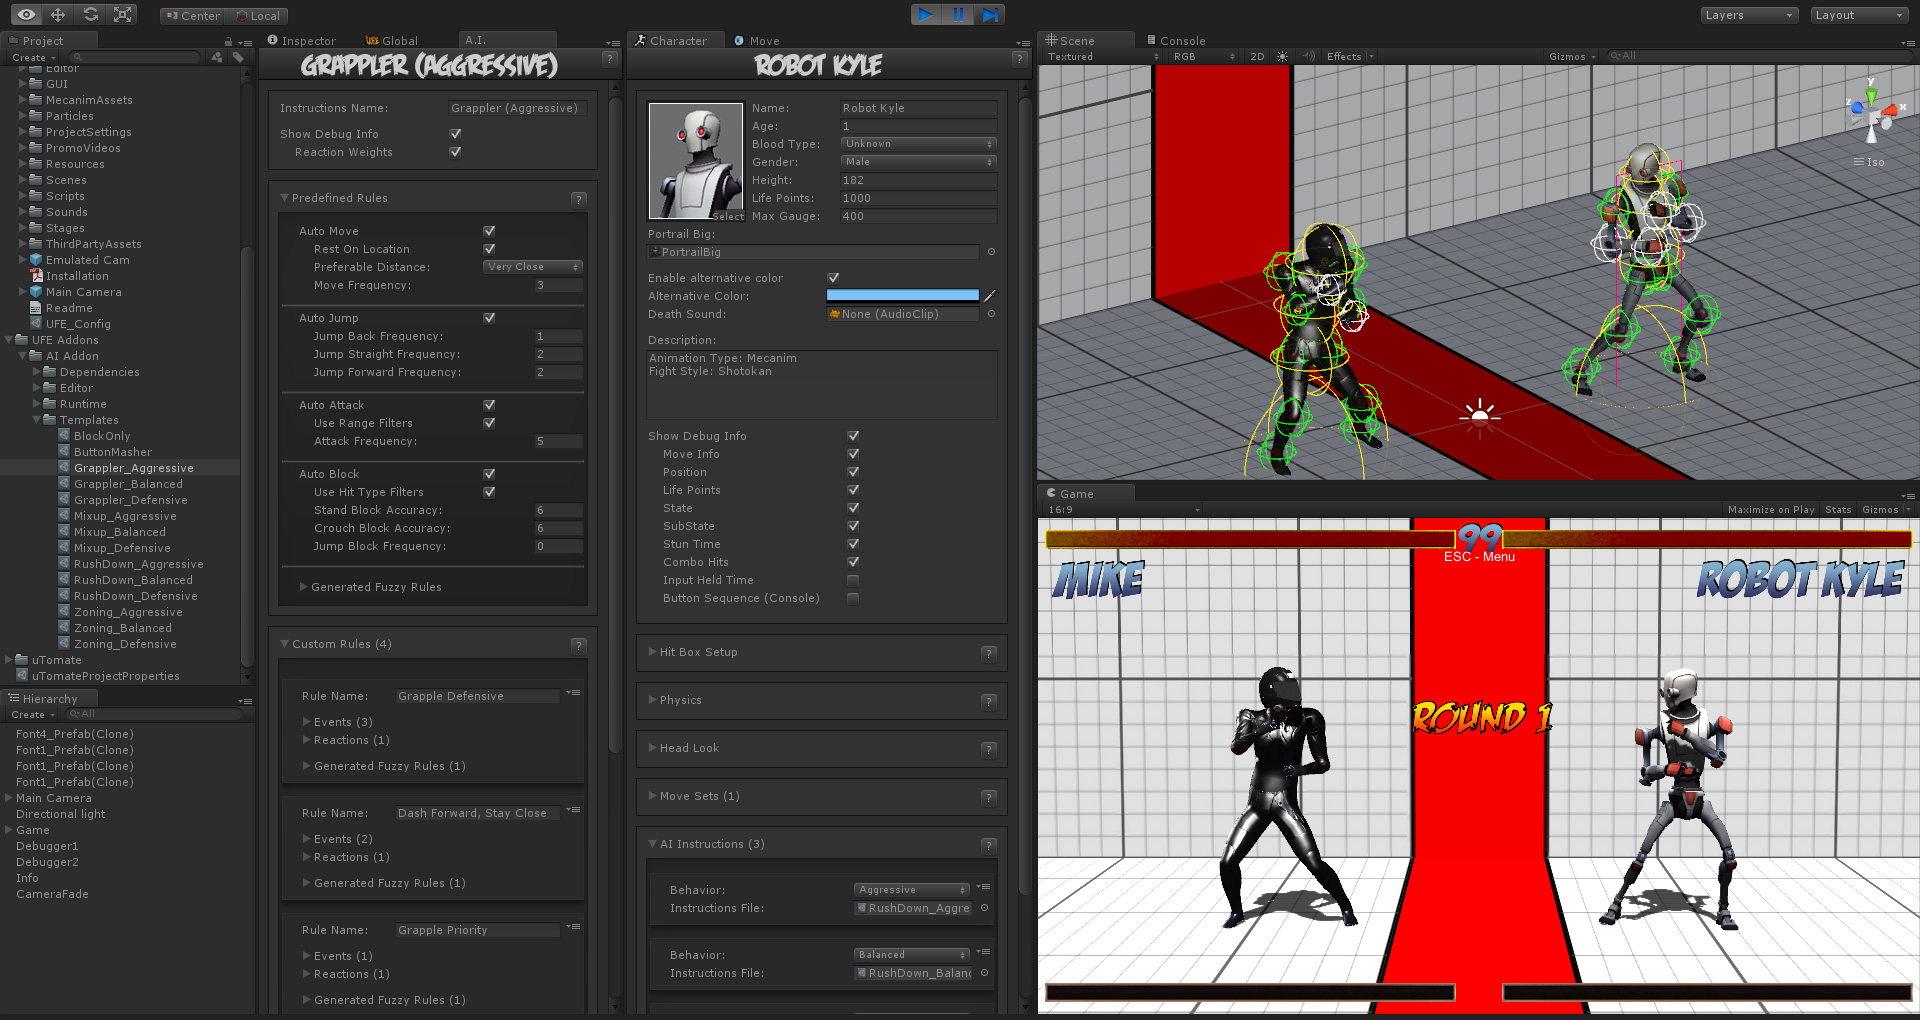Pick Alternative Color with the eyedropper
Image resolution: width=1920 pixels, height=1020 pixels.
click(989, 296)
